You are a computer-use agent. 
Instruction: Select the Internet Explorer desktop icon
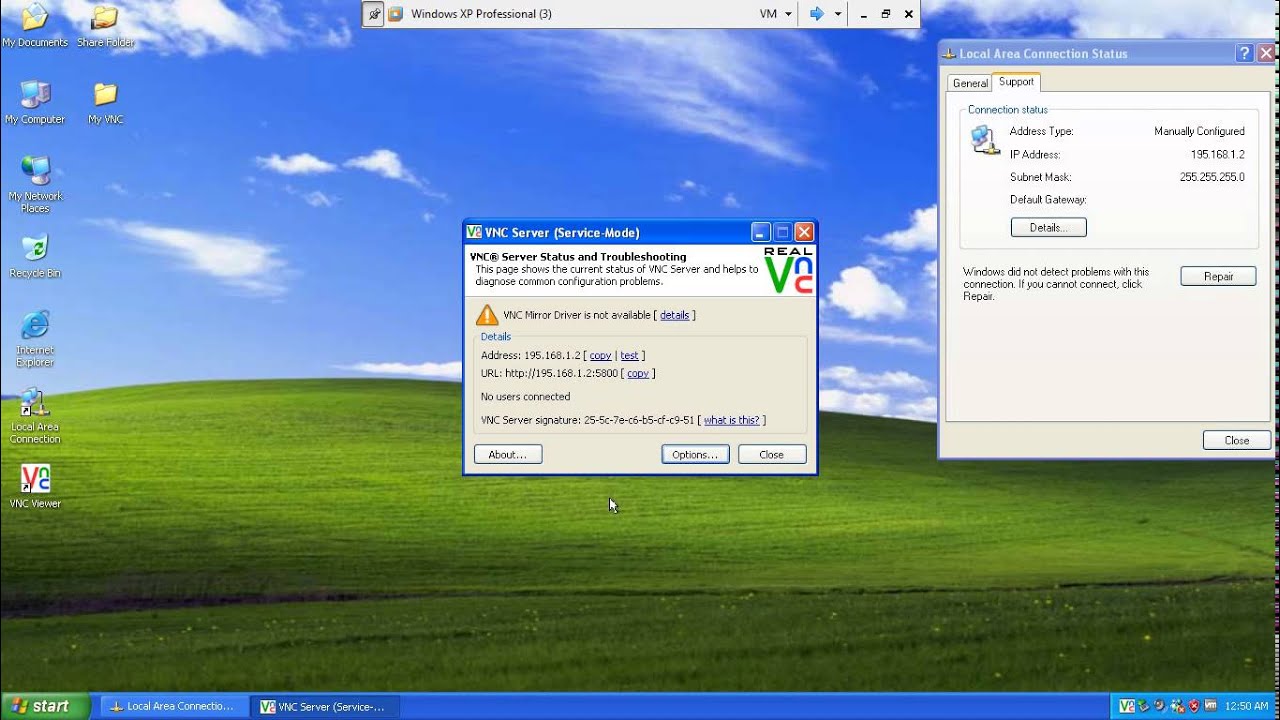(x=35, y=339)
